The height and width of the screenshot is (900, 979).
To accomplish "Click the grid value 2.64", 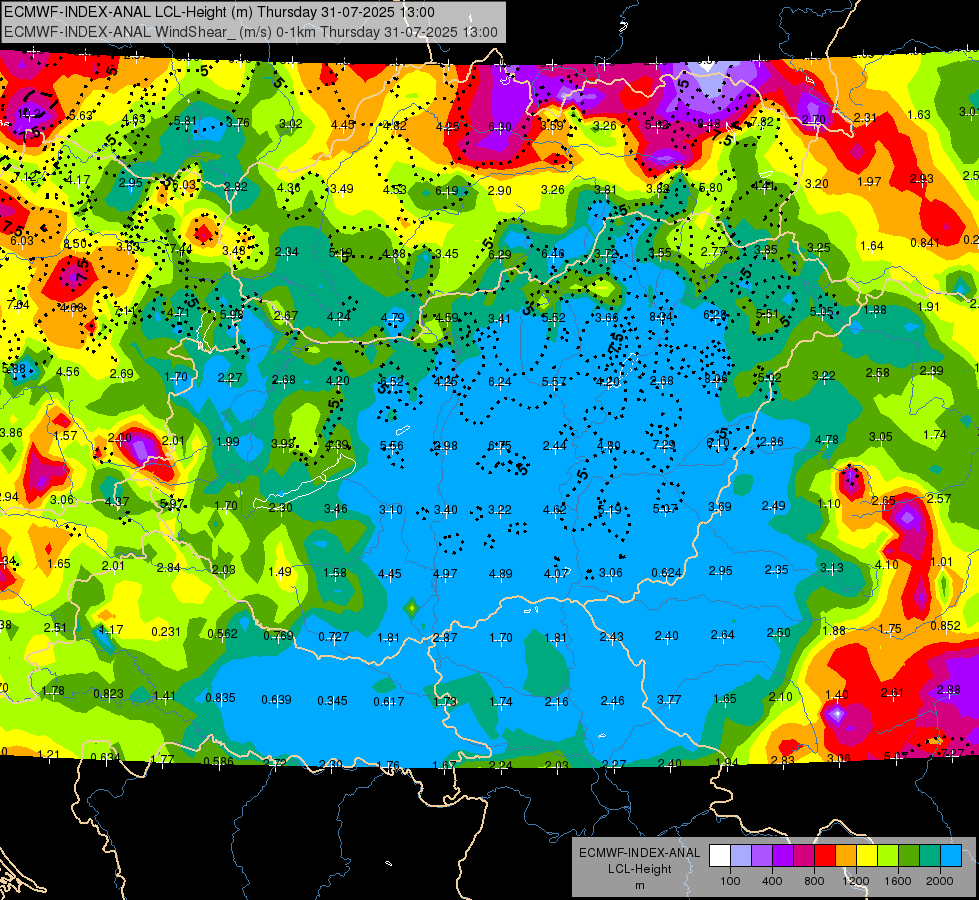I will (x=722, y=635).
